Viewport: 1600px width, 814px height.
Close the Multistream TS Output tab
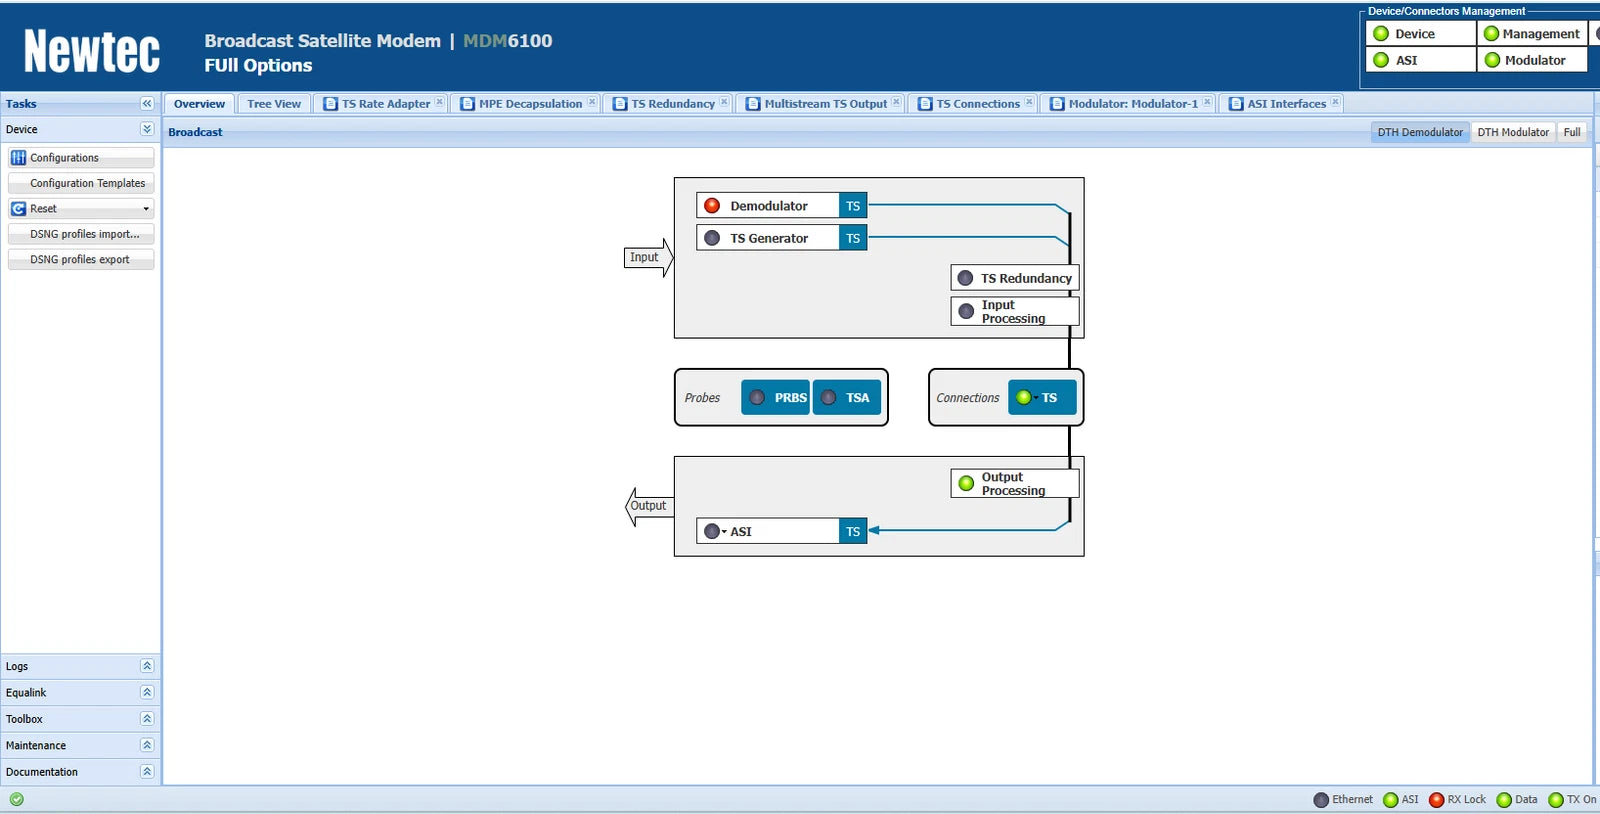pyautogui.click(x=896, y=102)
